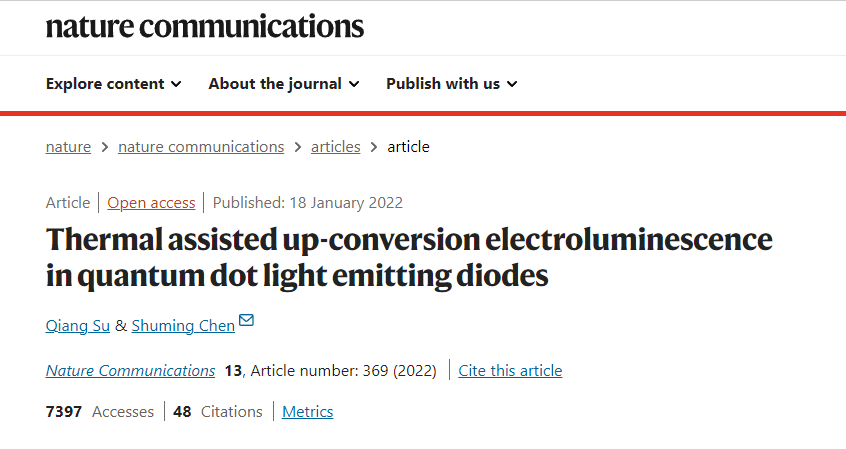Go to the nature breadcrumb link
846x449 pixels.
tap(68, 146)
